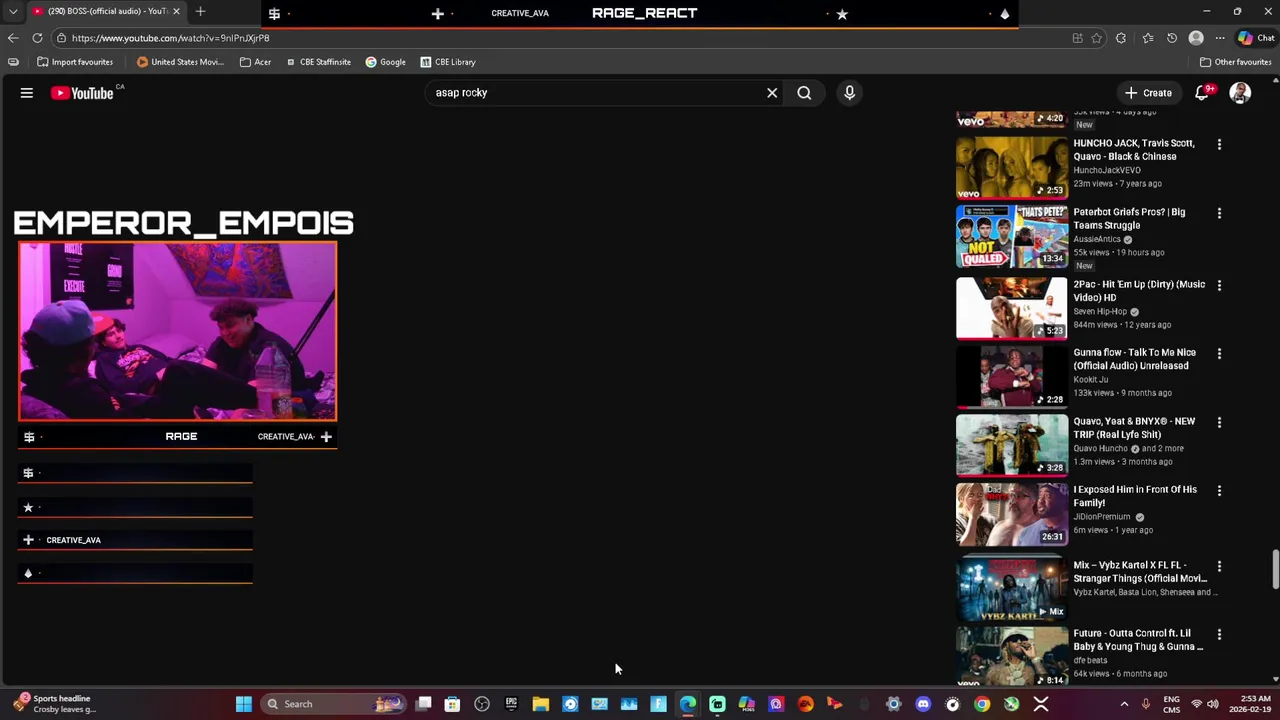Open YouTube notifications bell
This screenshot has height=720, width=1280.
tap(1202, 93)
